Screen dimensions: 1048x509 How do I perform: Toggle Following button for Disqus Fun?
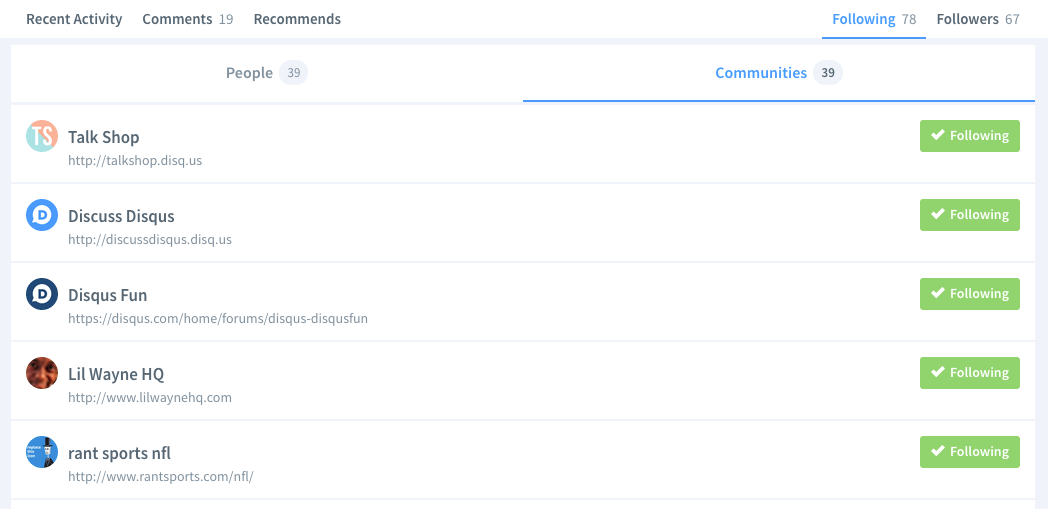coord(970,294)
